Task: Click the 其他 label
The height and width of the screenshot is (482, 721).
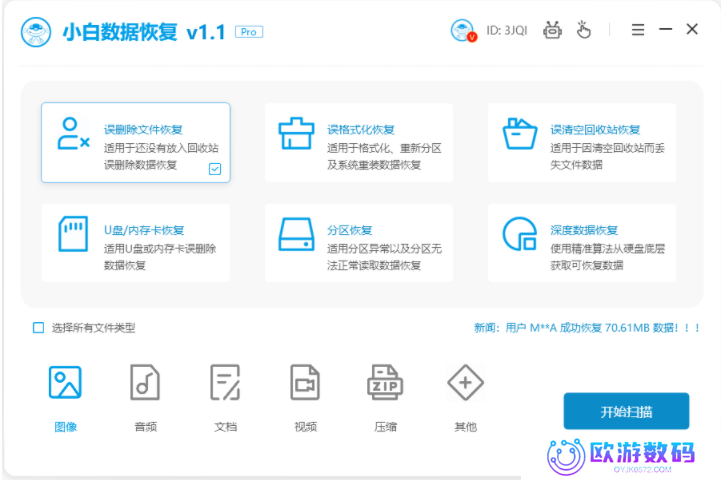Action: pyautogui.click(x=465, y=427)
